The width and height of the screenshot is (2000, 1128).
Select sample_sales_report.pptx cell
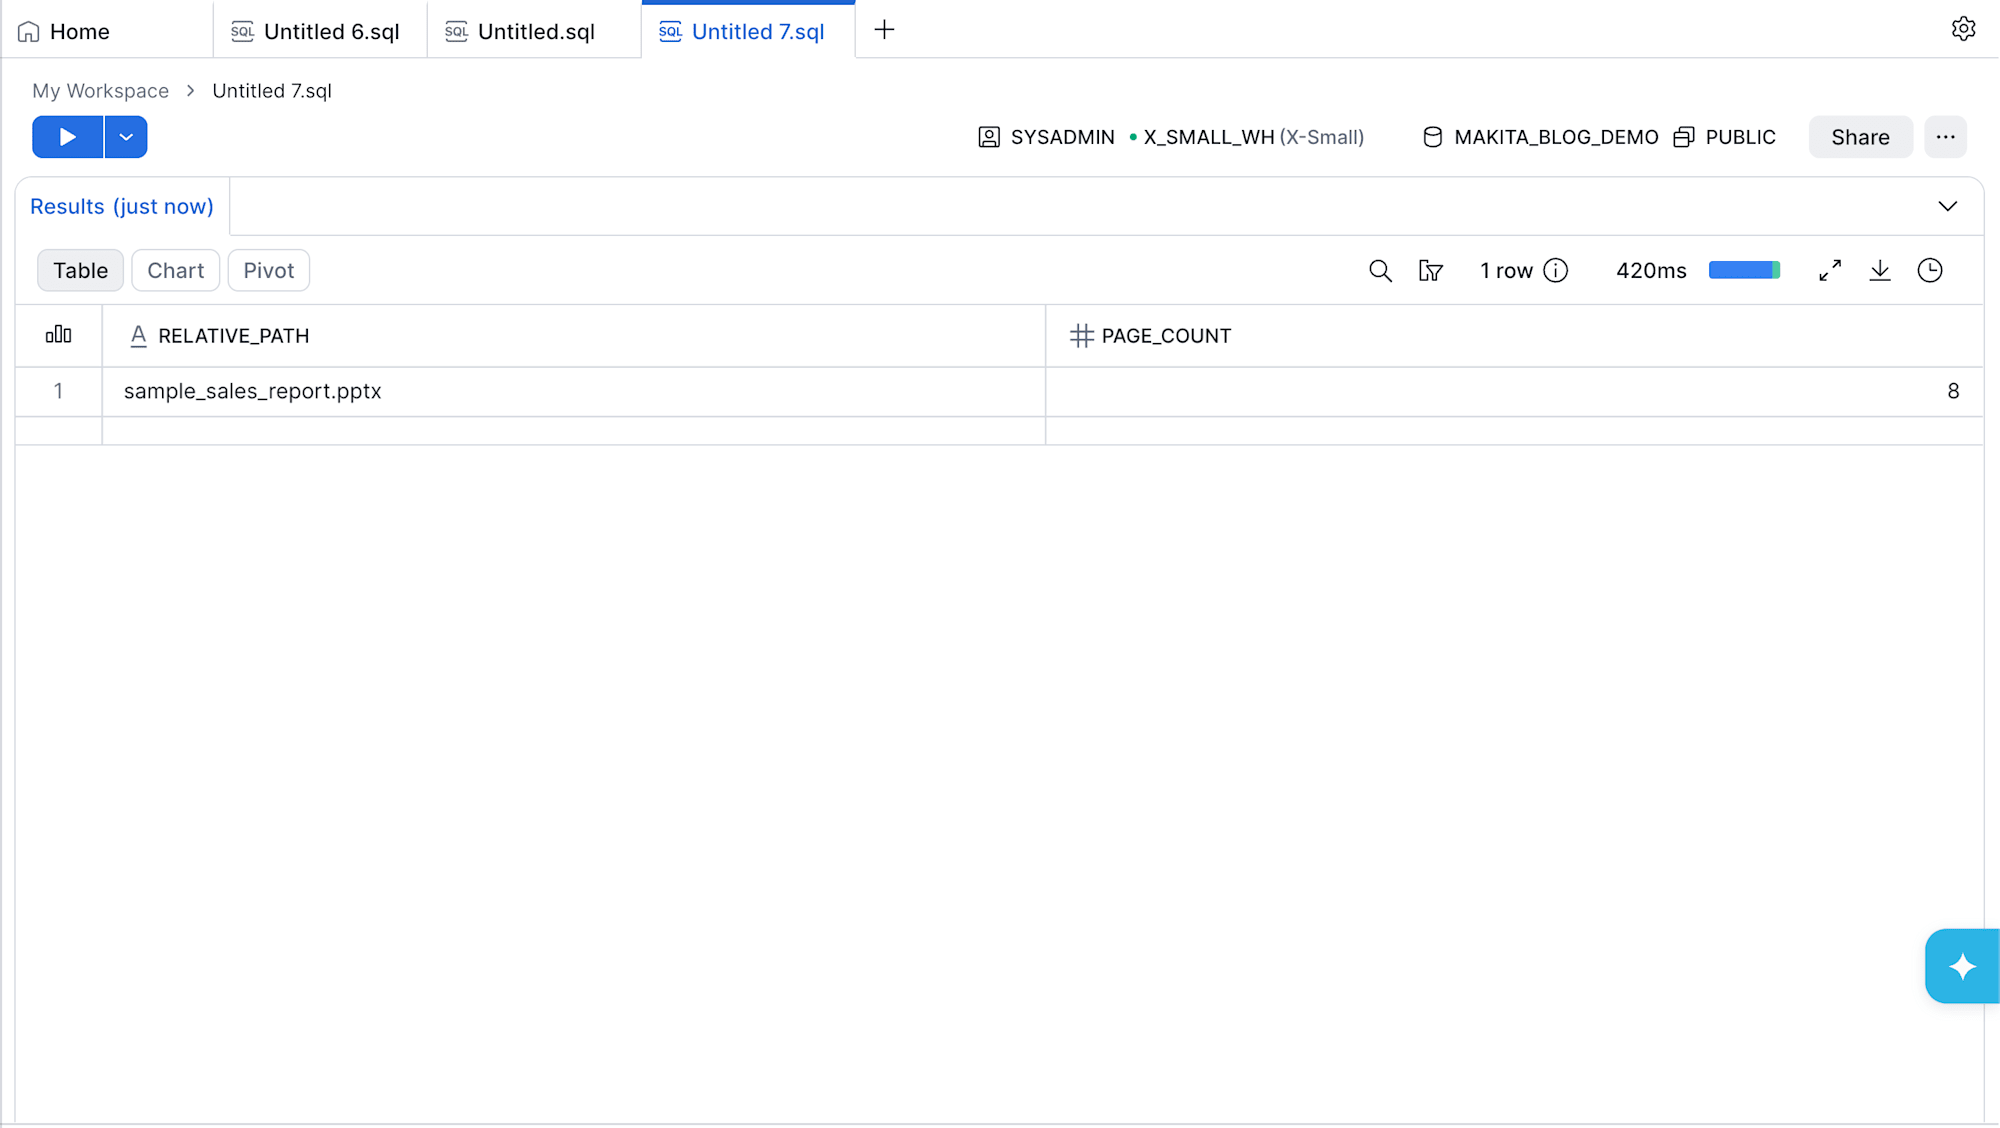574,391
